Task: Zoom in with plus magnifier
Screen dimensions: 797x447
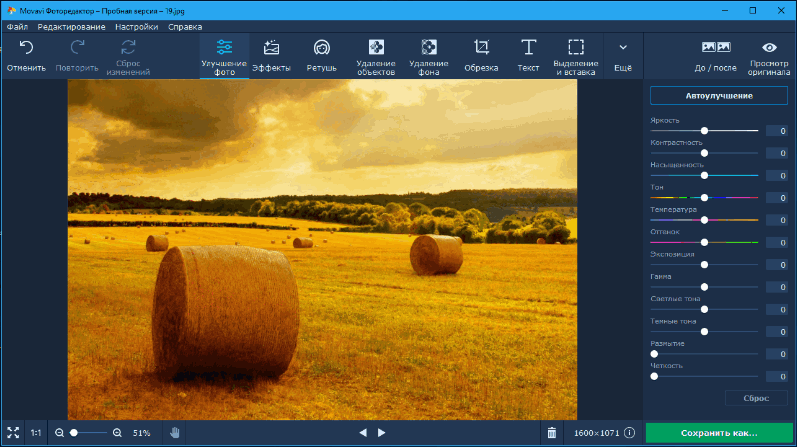Action: [117, 433]
